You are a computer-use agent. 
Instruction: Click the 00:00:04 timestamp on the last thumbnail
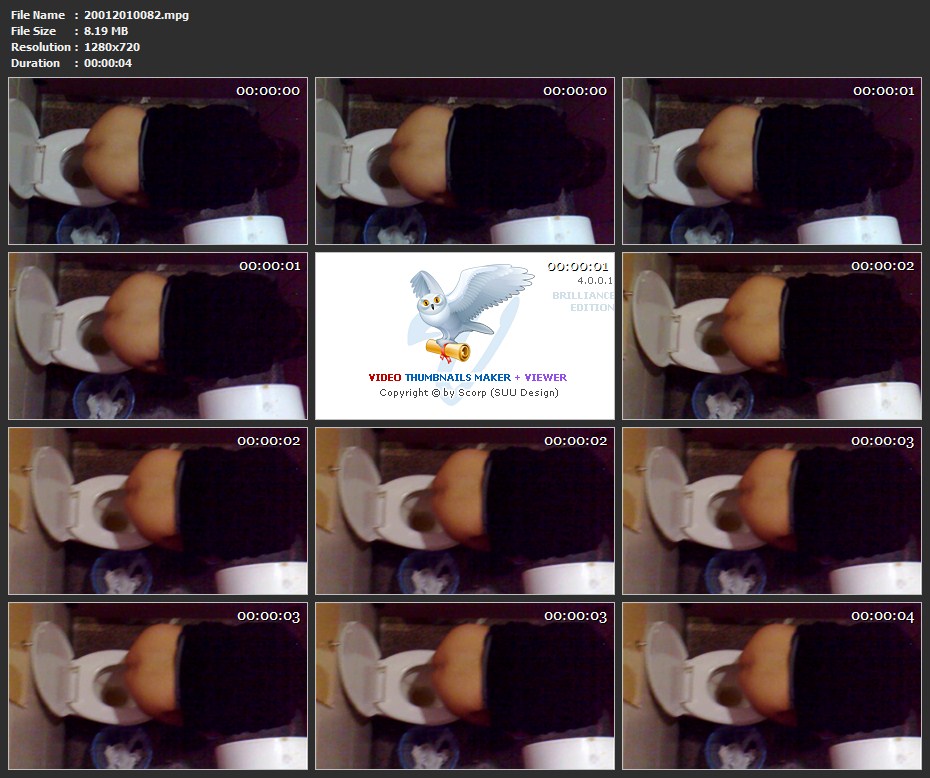click(882, 617)
